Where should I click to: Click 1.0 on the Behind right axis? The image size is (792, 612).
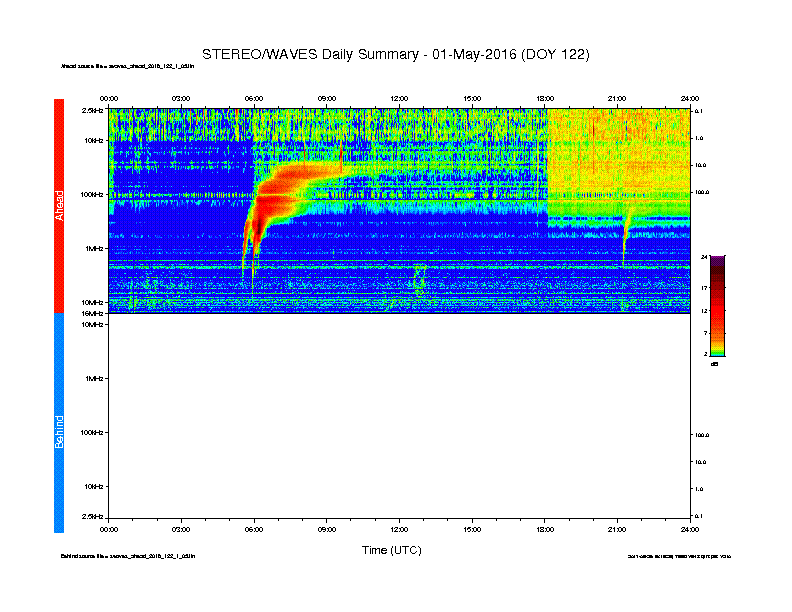coord(700,489)
